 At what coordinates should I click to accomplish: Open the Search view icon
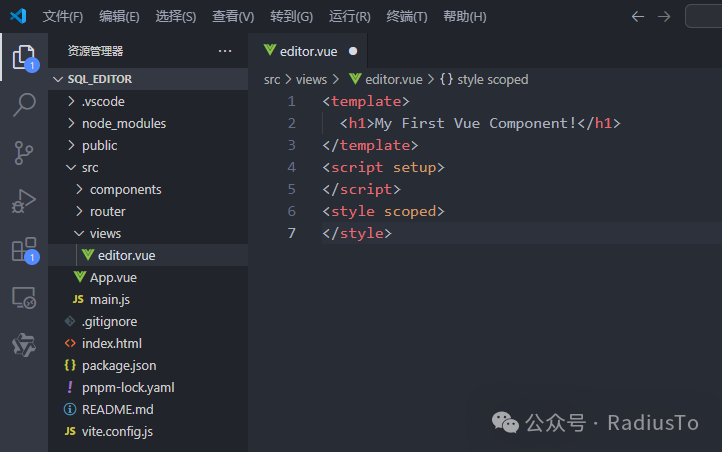click(23, 105)
